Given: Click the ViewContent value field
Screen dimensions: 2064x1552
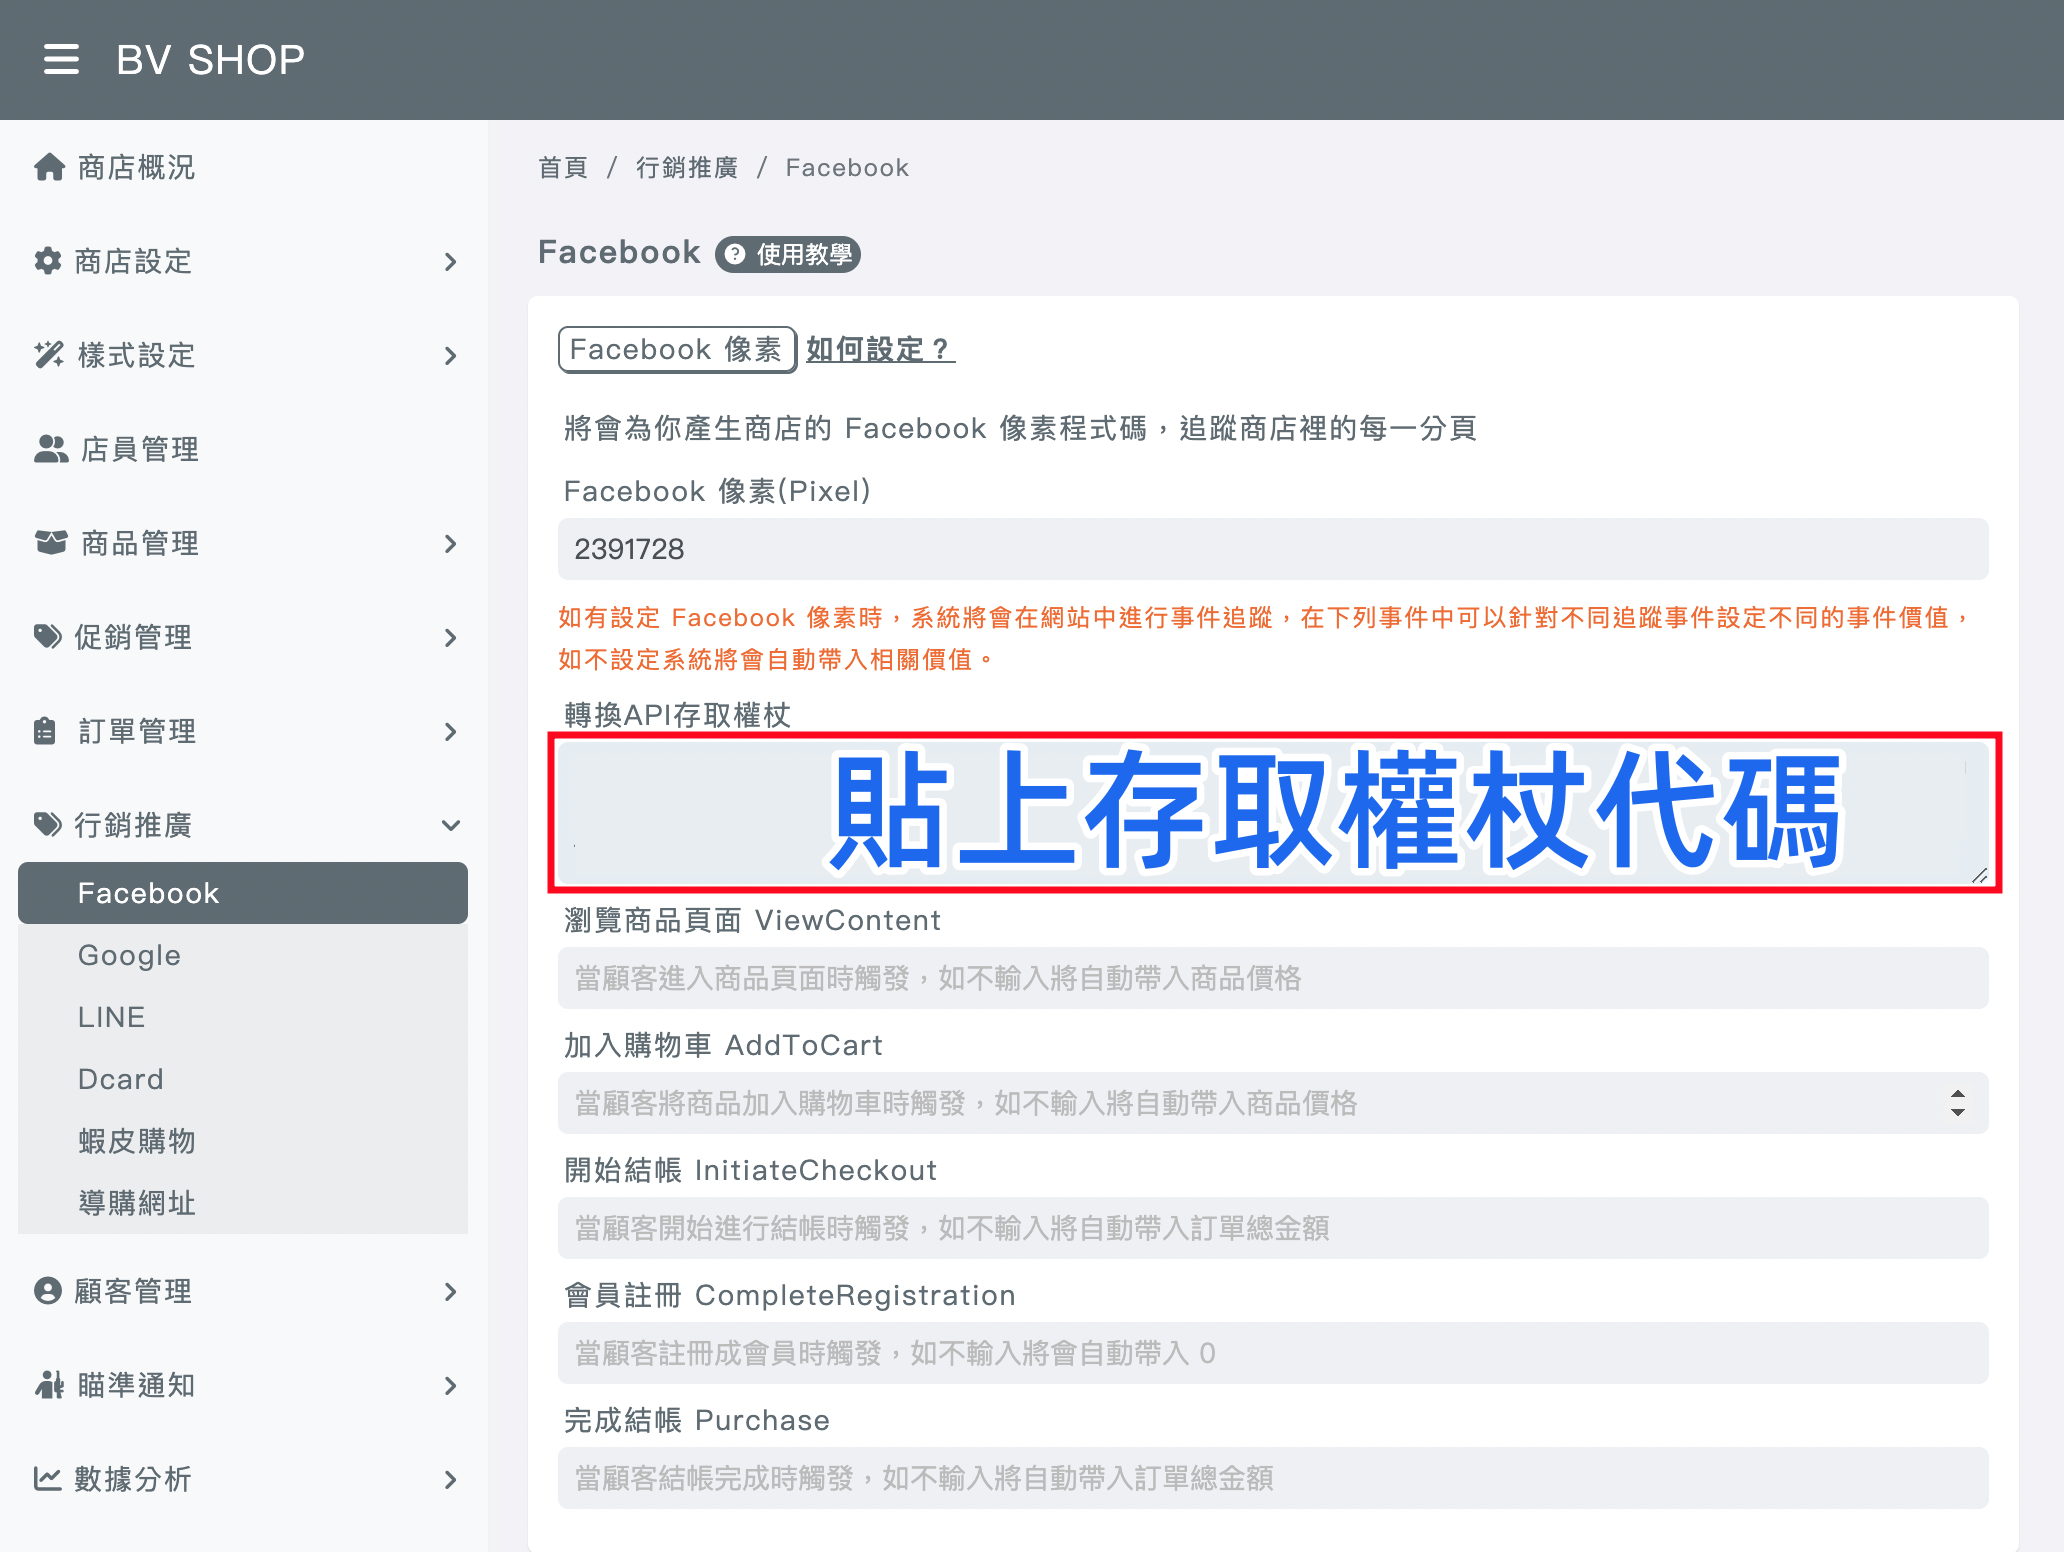Looking at the screenshot, I should 1273,978.
